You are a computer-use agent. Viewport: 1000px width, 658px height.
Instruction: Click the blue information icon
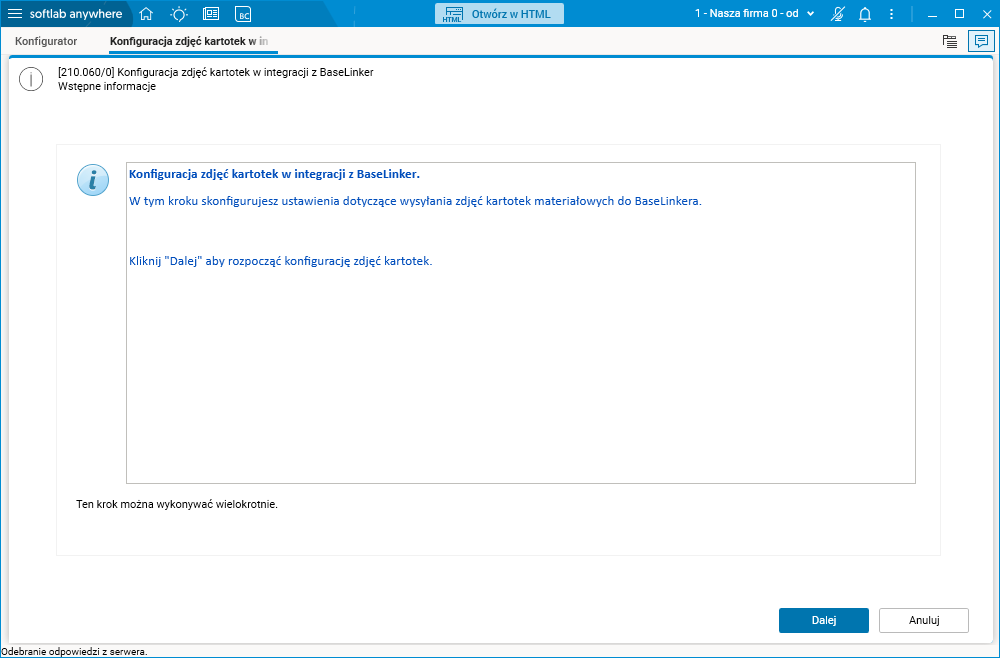93,180
